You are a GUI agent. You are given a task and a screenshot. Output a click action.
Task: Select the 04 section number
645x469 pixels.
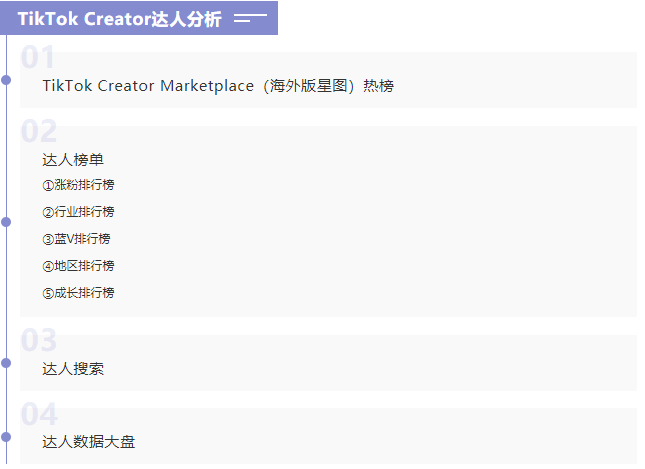point(39,414)
